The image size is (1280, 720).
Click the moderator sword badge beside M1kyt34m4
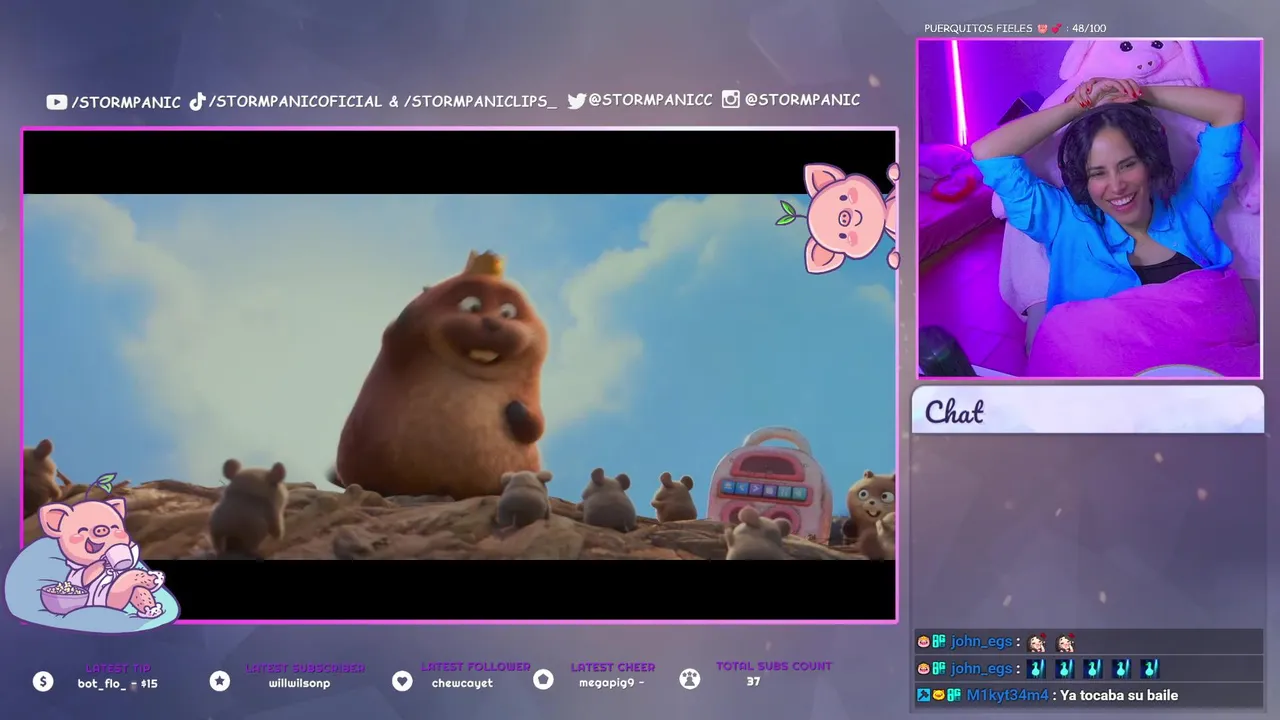[923, 695]
